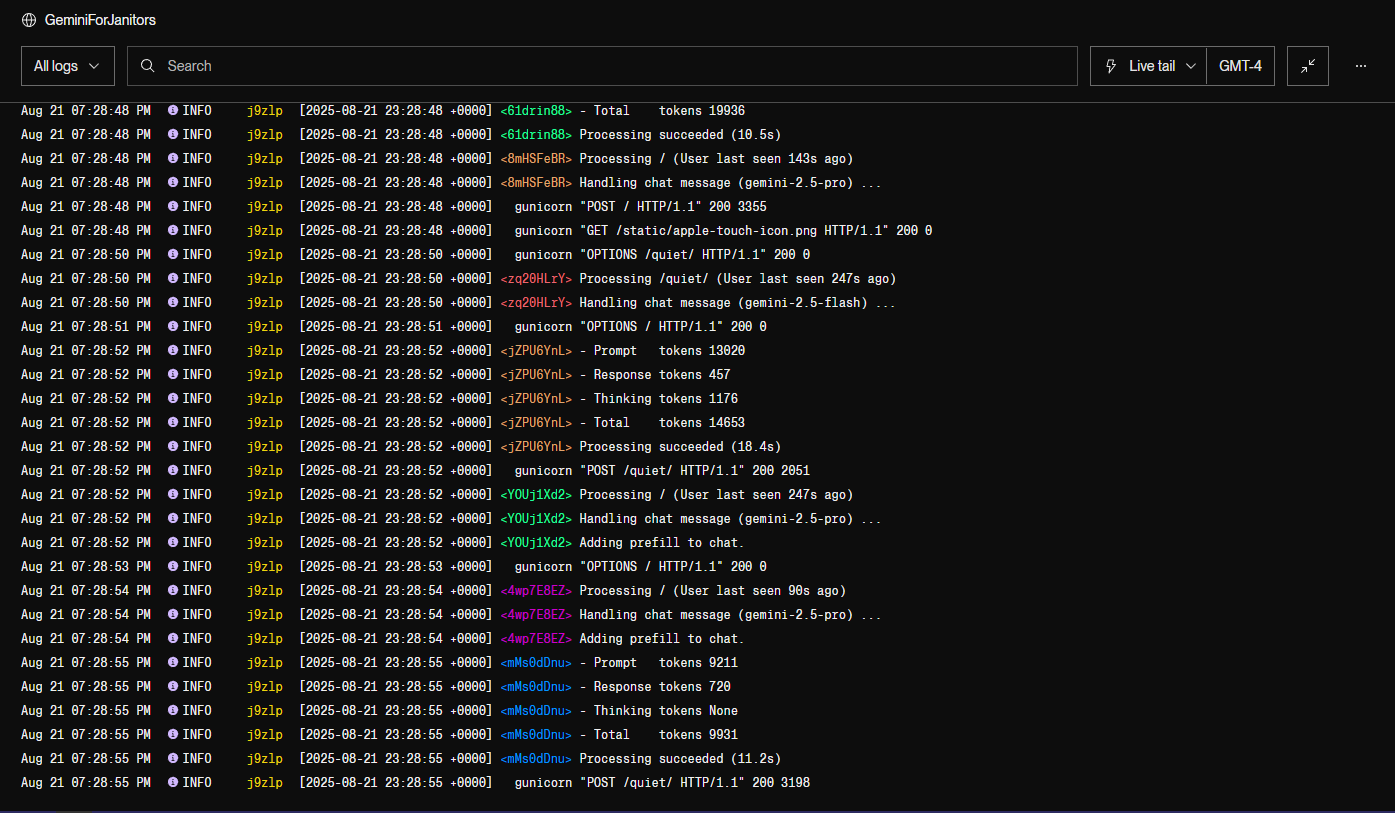The image size is (1395, 813).
Task: Expand the Live tail dropdown
Action: click(x=1149, y=66)
